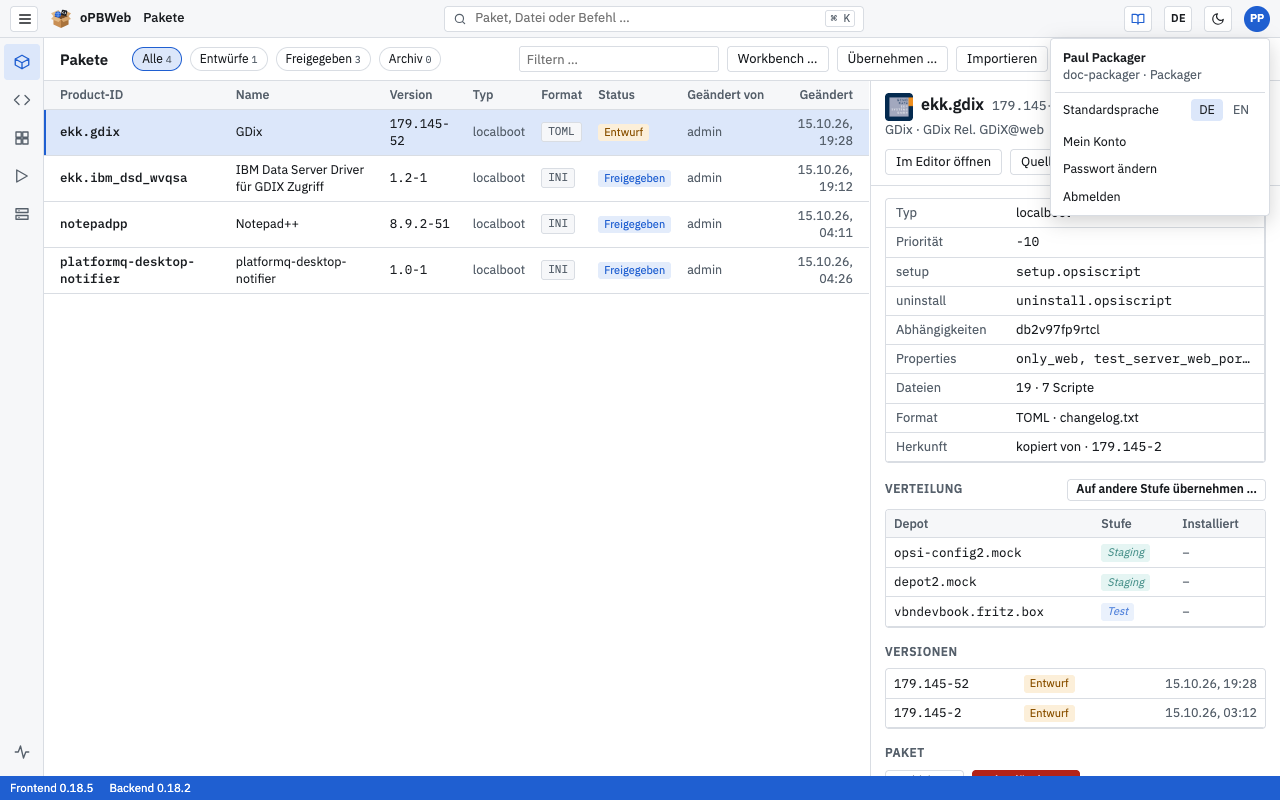Click Frontend 0.18.5 in status bar
The width and height of the screenshot is (1280, 800).
(x=51, y=788)
